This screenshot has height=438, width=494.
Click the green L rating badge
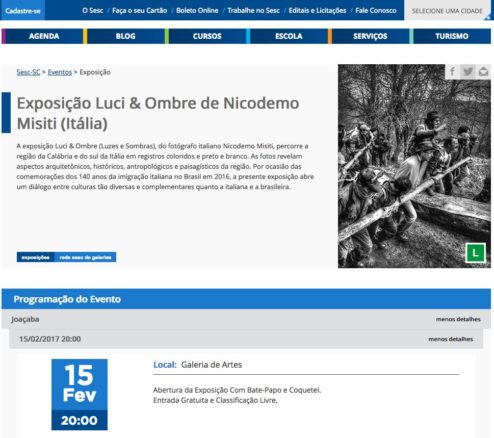click(x=475, y=253)
